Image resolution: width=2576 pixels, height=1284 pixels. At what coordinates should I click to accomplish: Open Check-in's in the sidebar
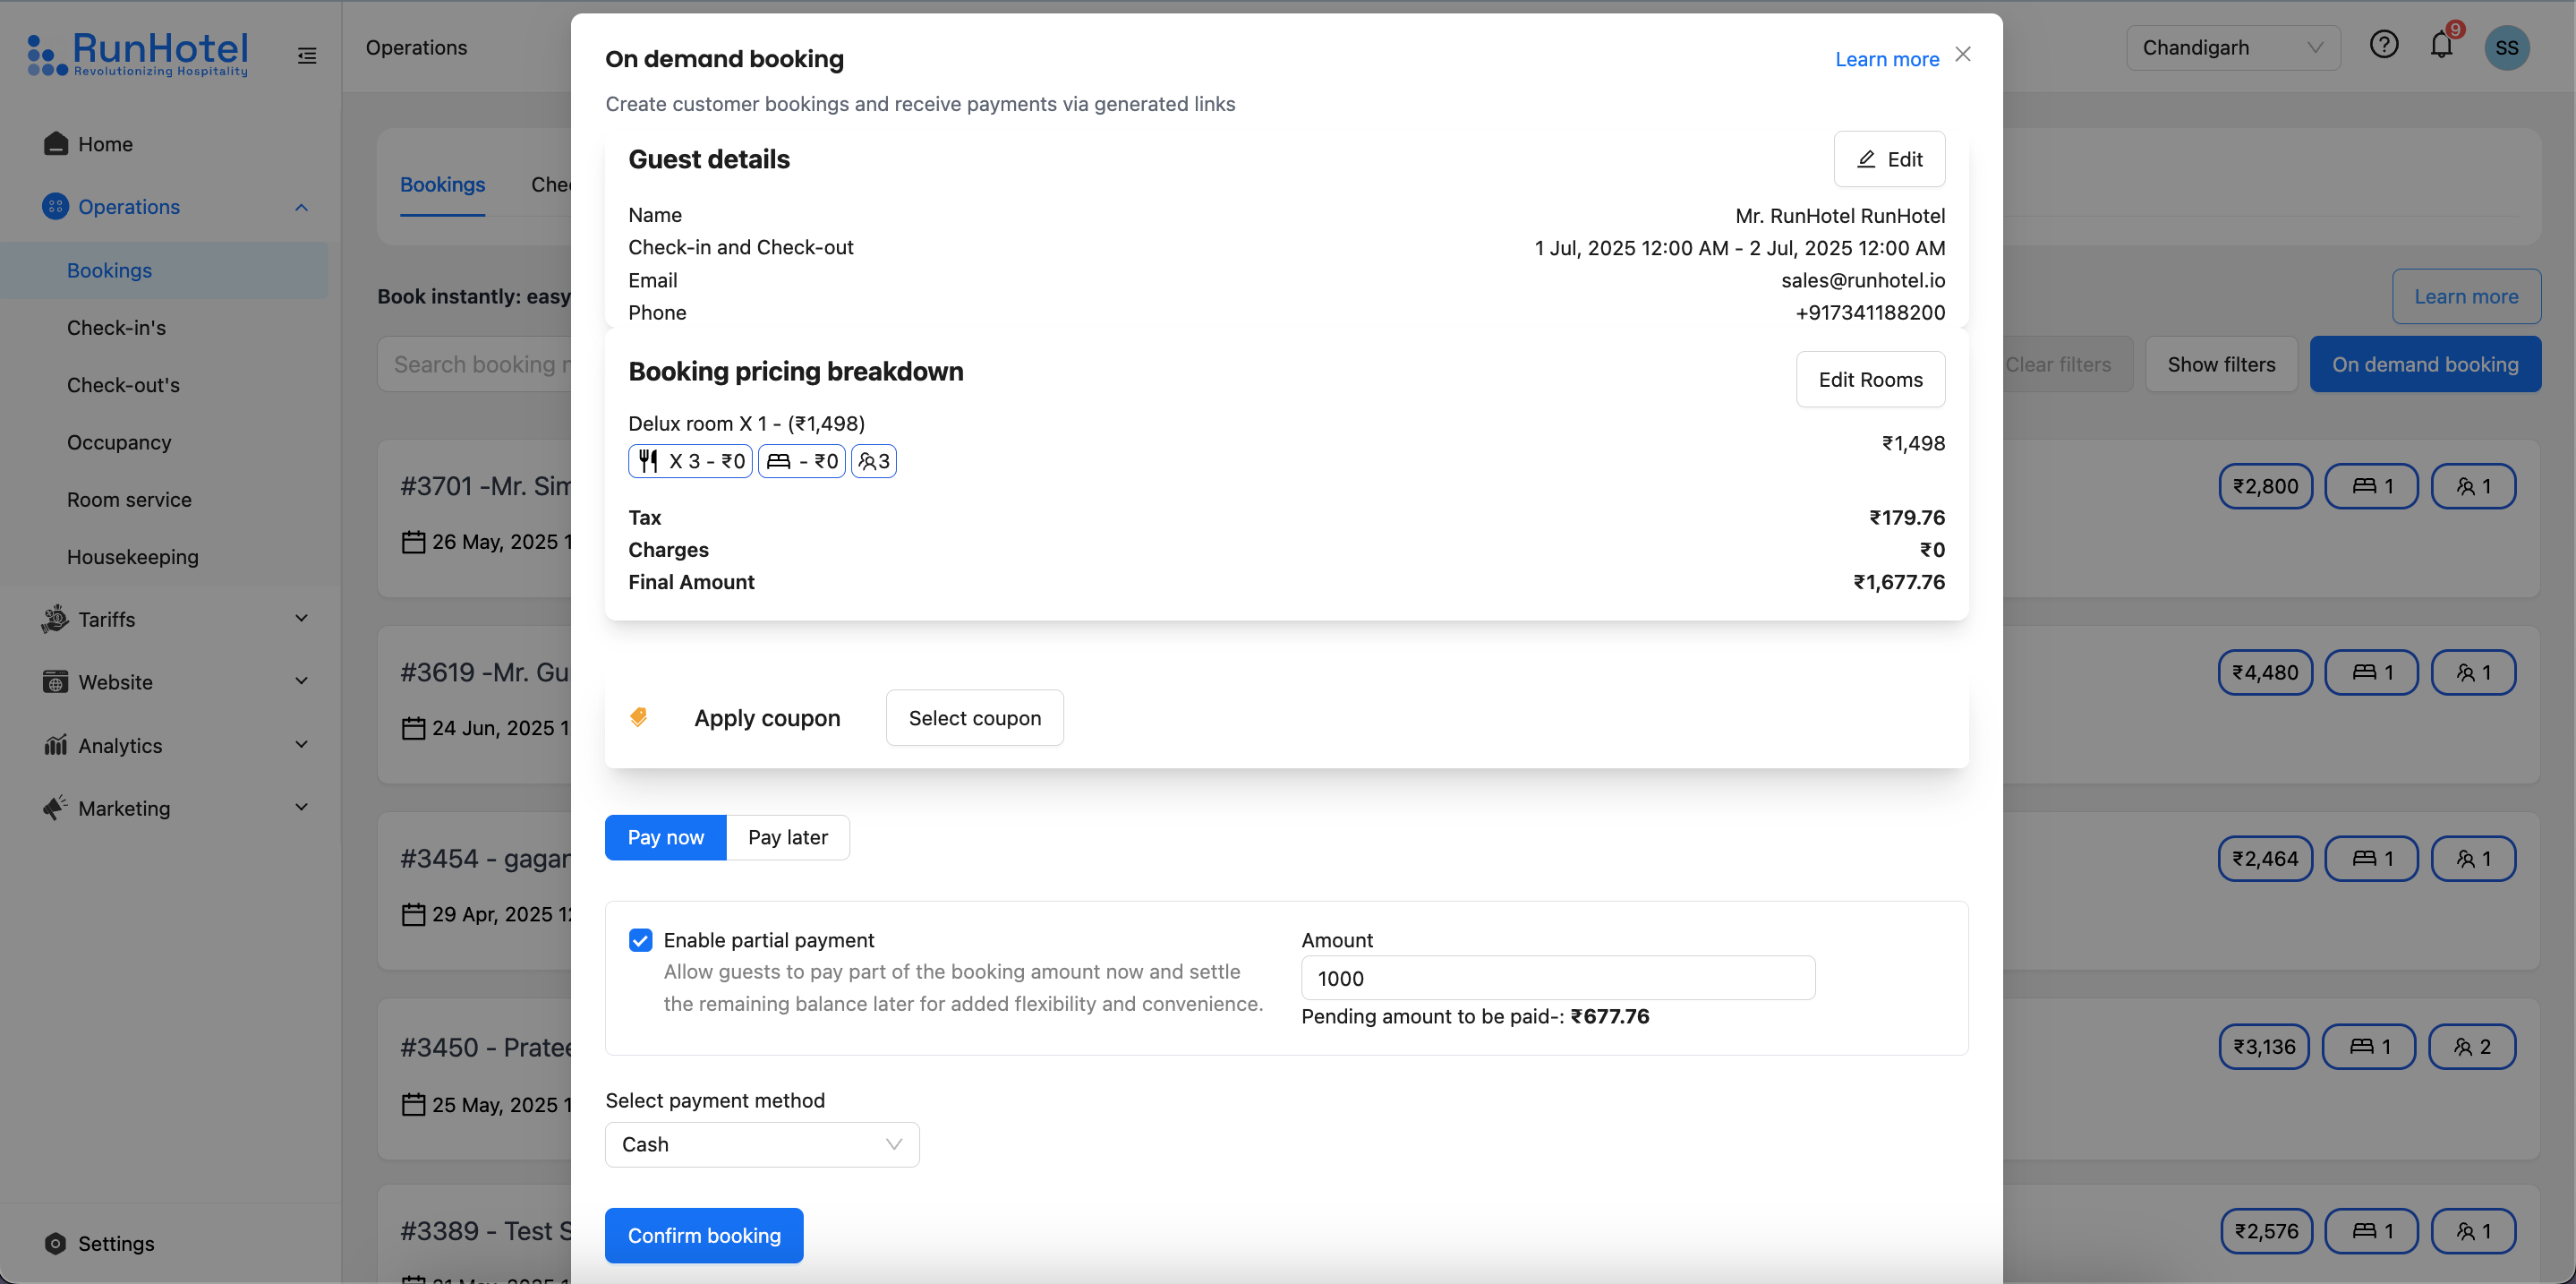(x=164, y=327)
